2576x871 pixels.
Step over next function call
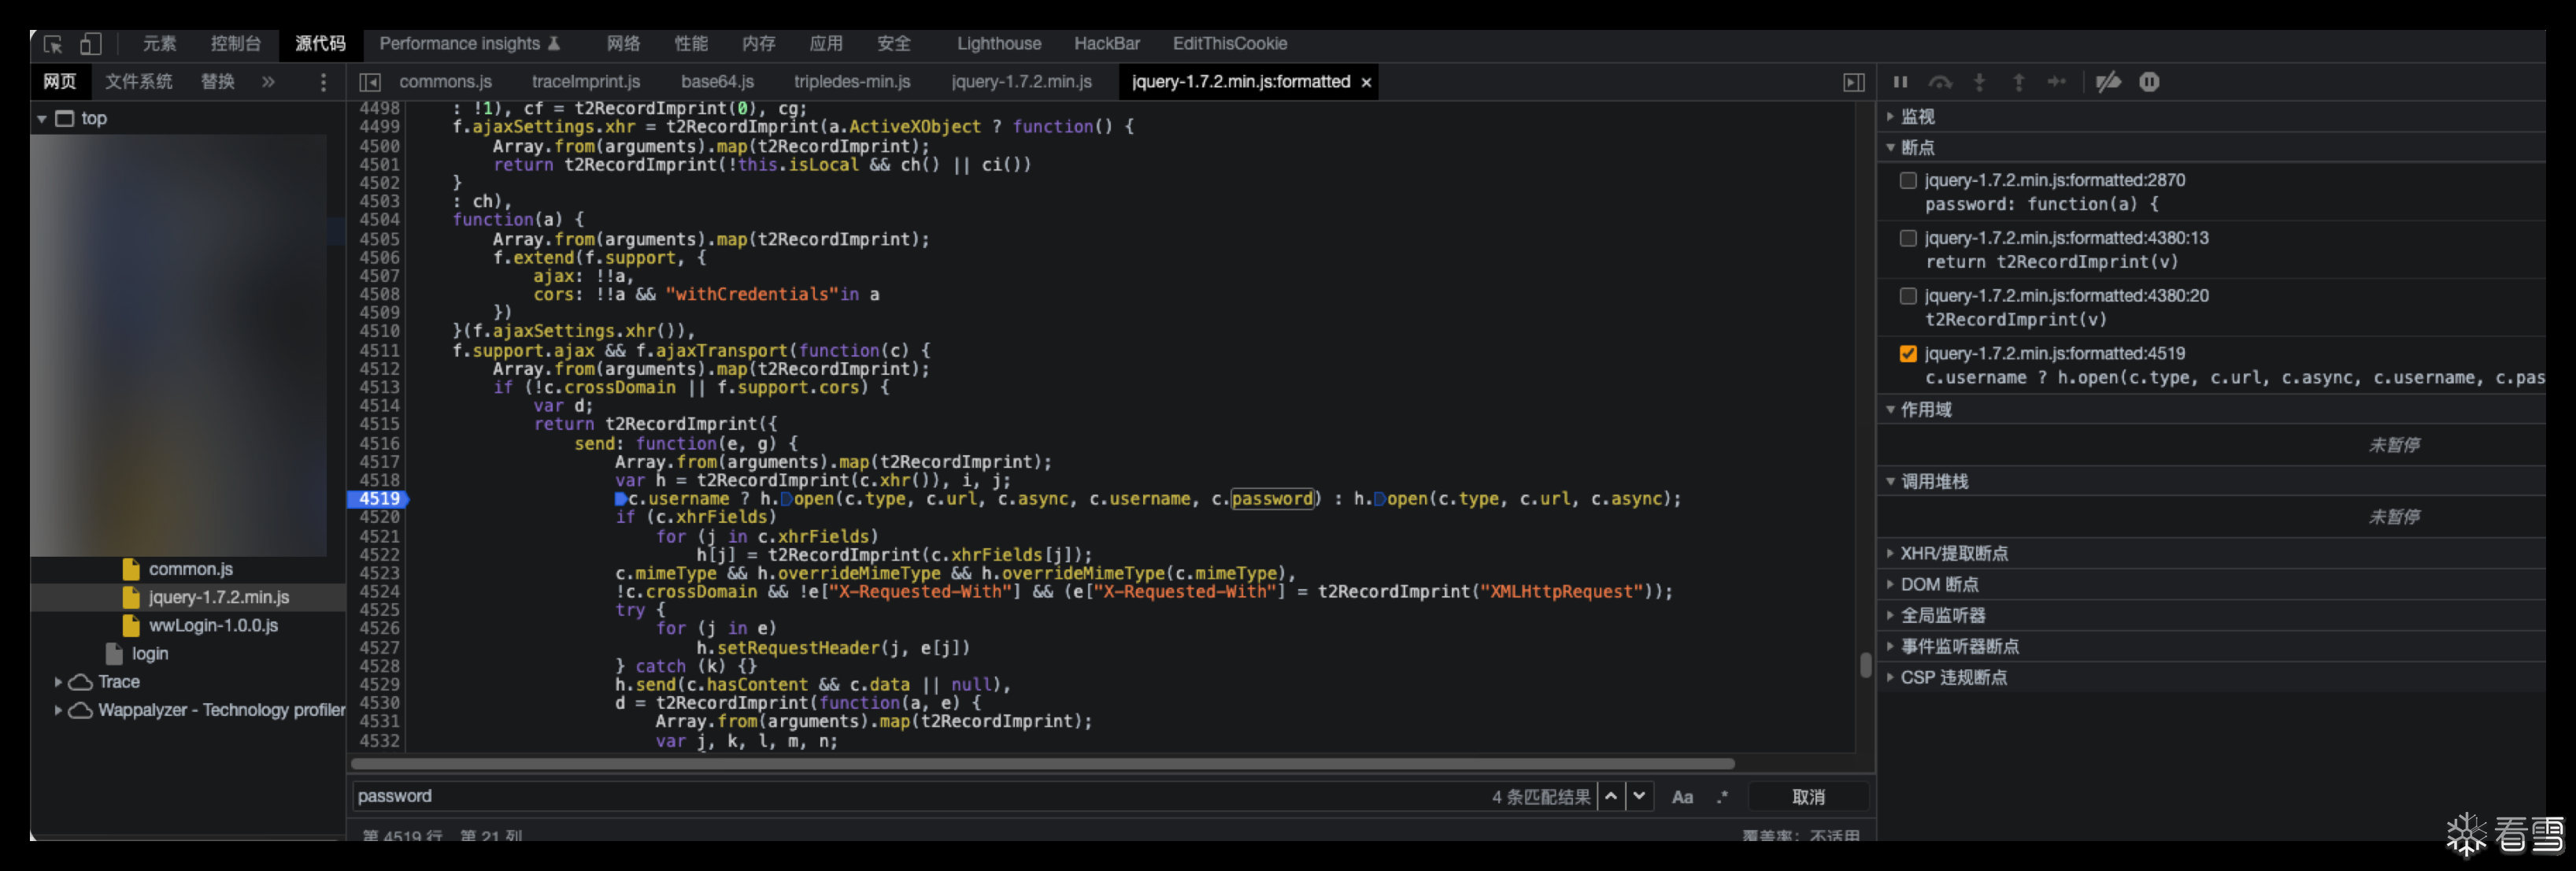(1940, 82)
